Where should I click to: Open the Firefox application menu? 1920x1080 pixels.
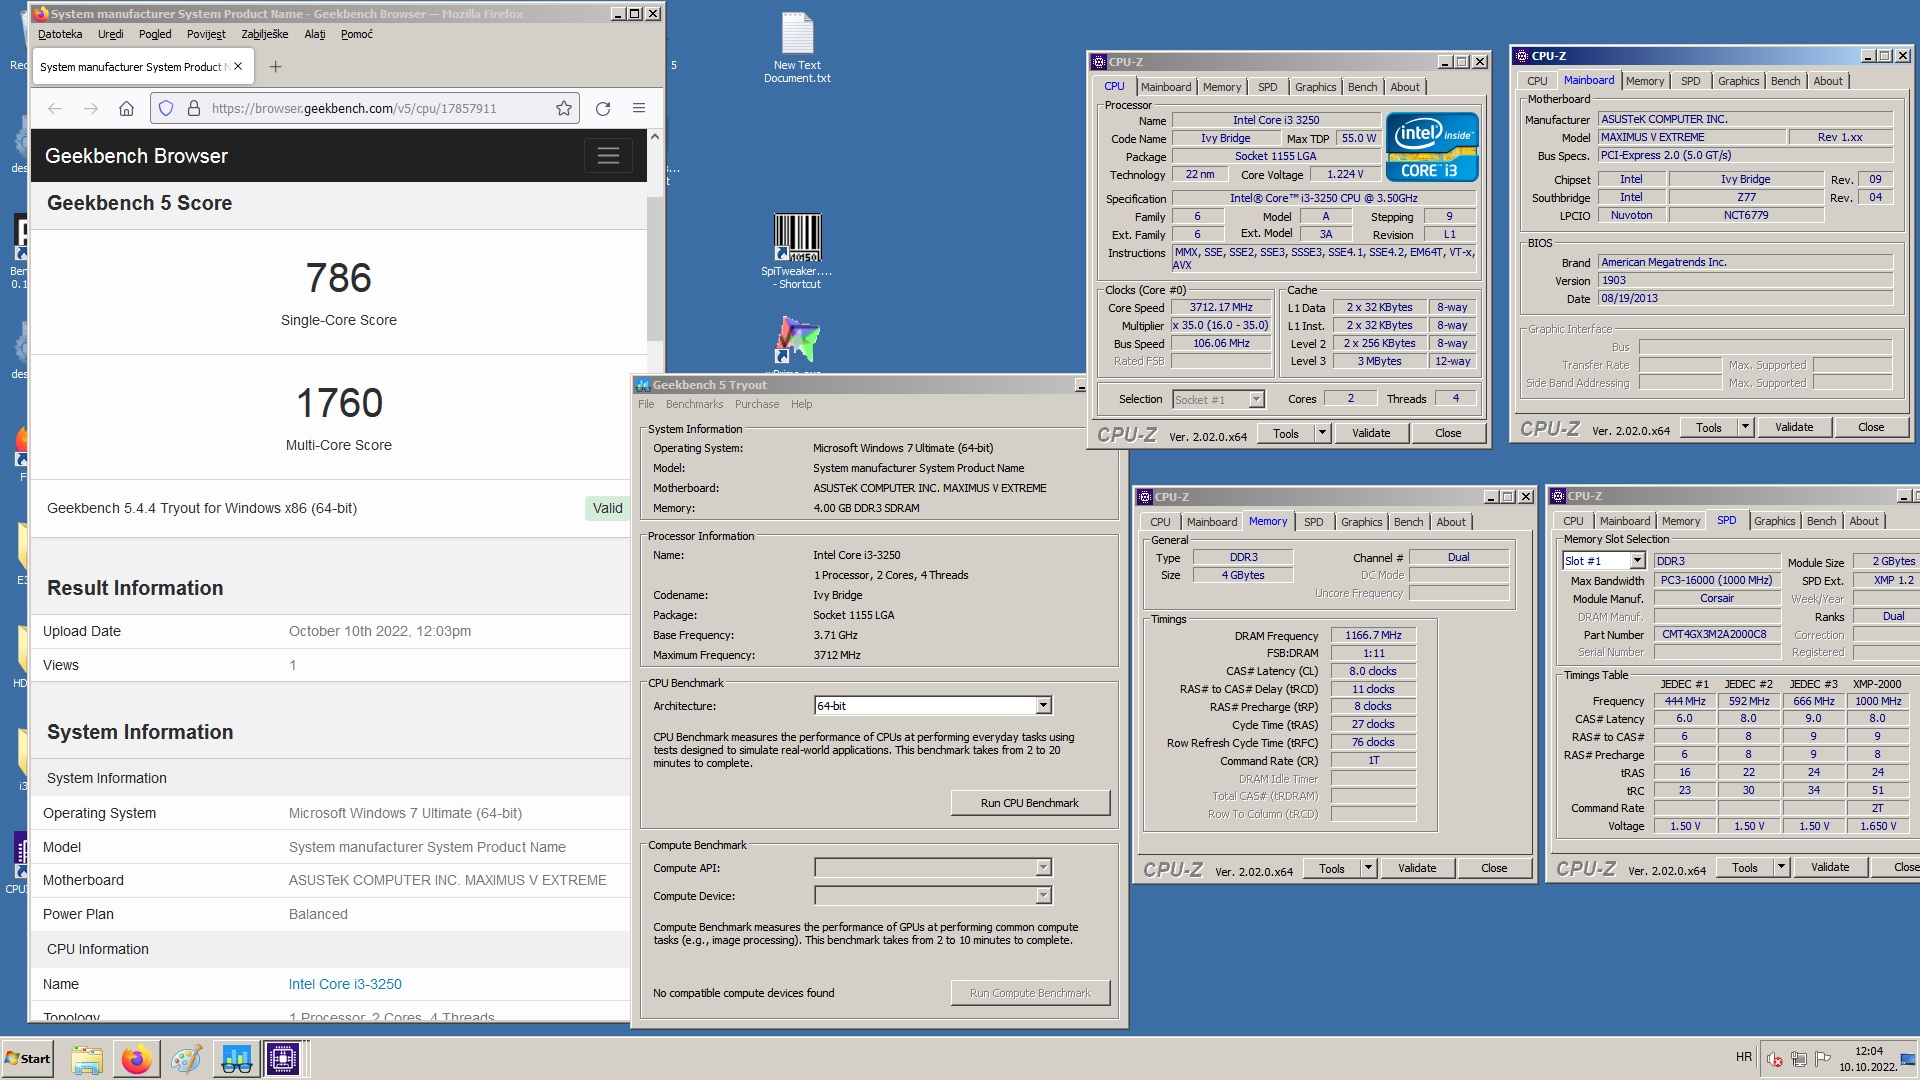pos(639,108)
